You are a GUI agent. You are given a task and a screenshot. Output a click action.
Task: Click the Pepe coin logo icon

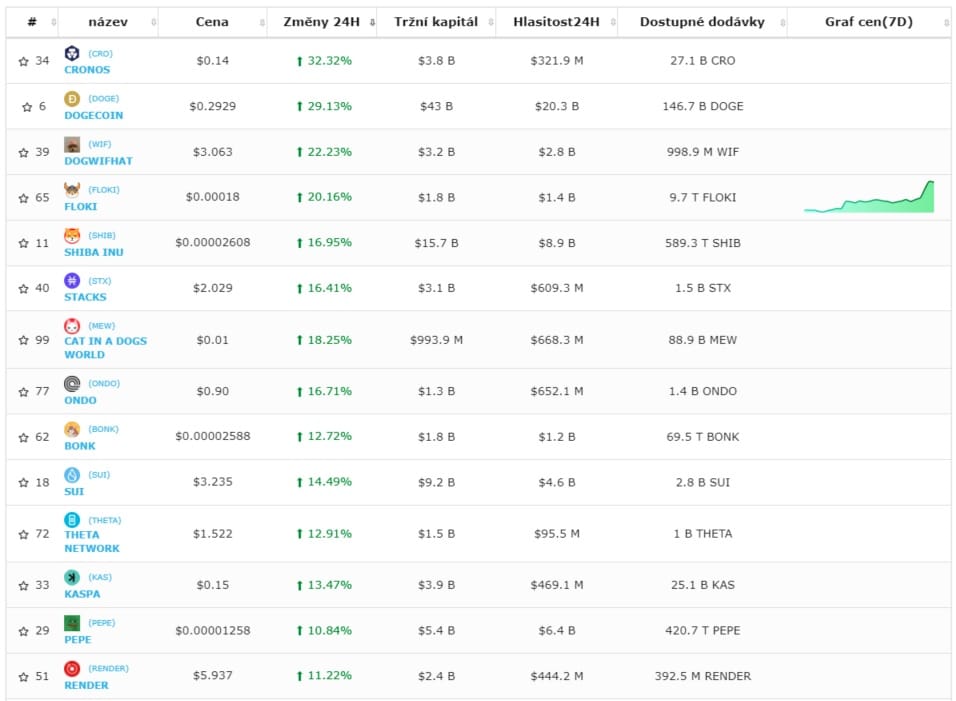pos(72,622)
